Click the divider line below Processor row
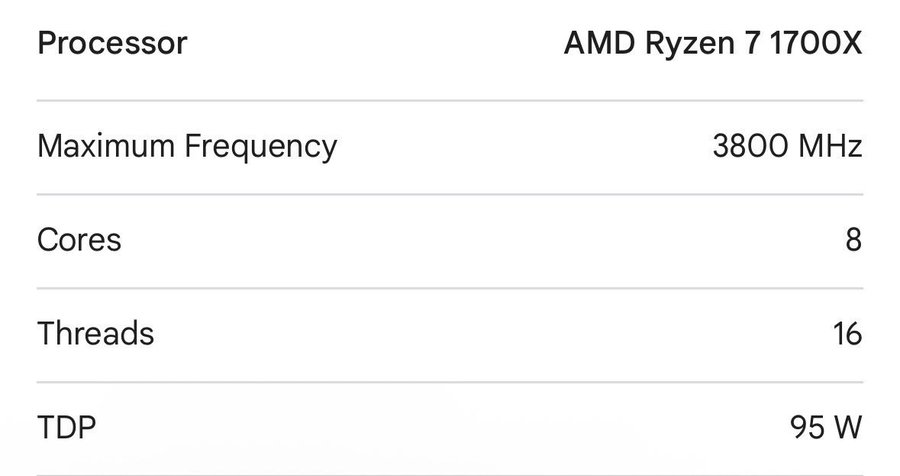900x476 pixels. tap(450, 100)
